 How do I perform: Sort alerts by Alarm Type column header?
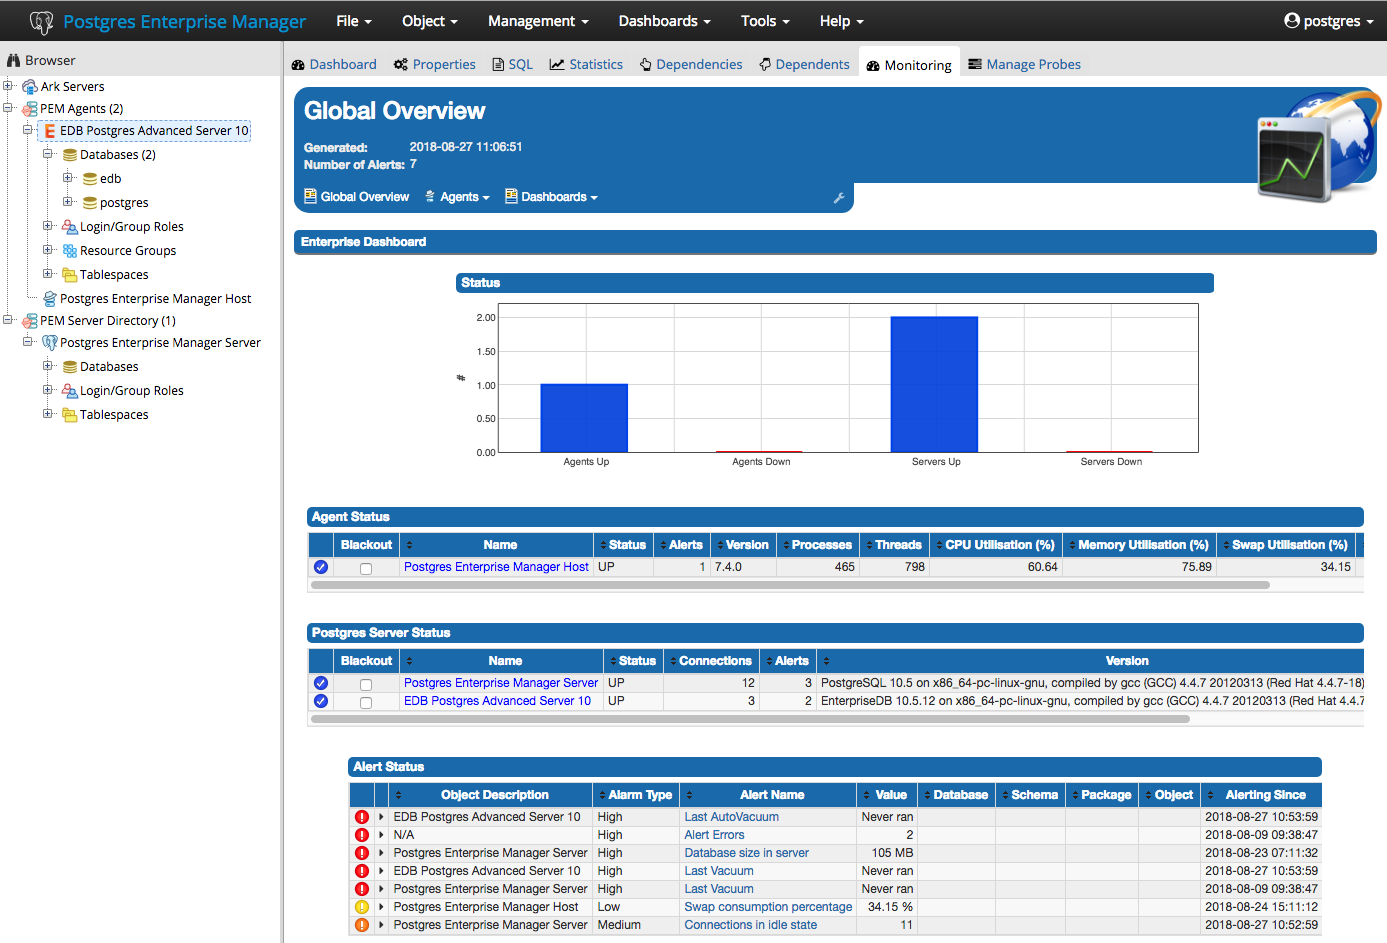point(635,795)
